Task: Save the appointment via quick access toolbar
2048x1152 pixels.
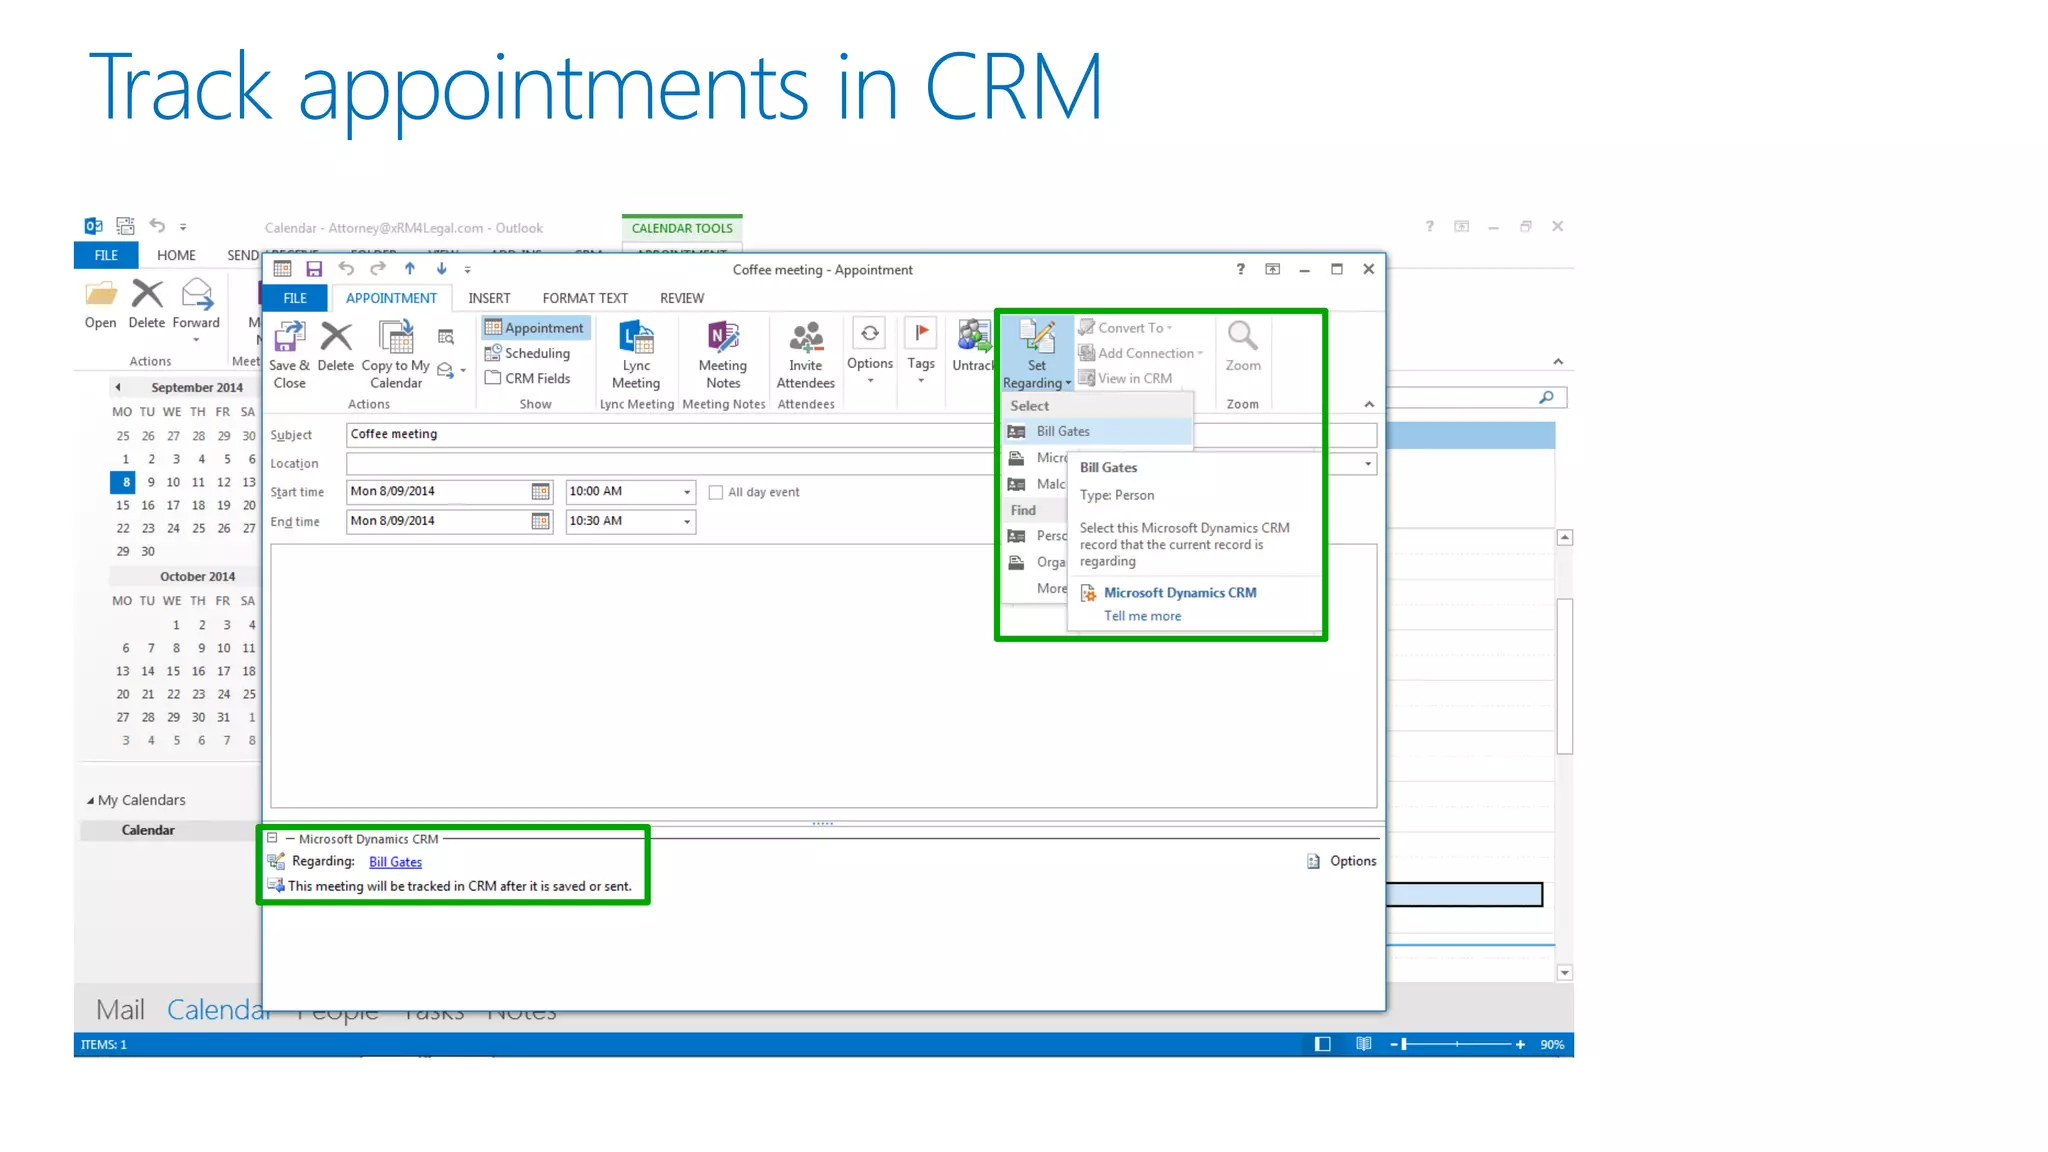Action: tap(314, 269)
